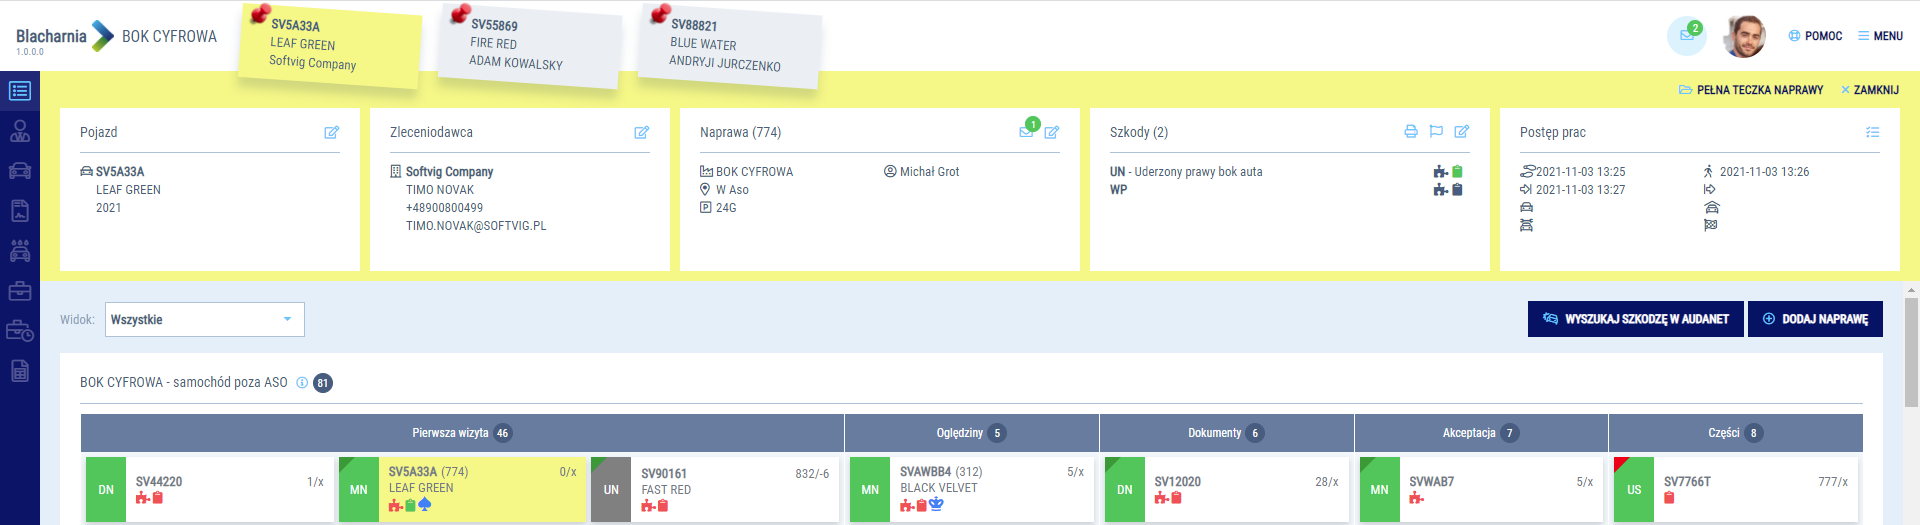This screenshot has width=1920, height=525.
Task: Click the cars icon in left sidebar
Action: pyautogui.click(x=20, y=170)
